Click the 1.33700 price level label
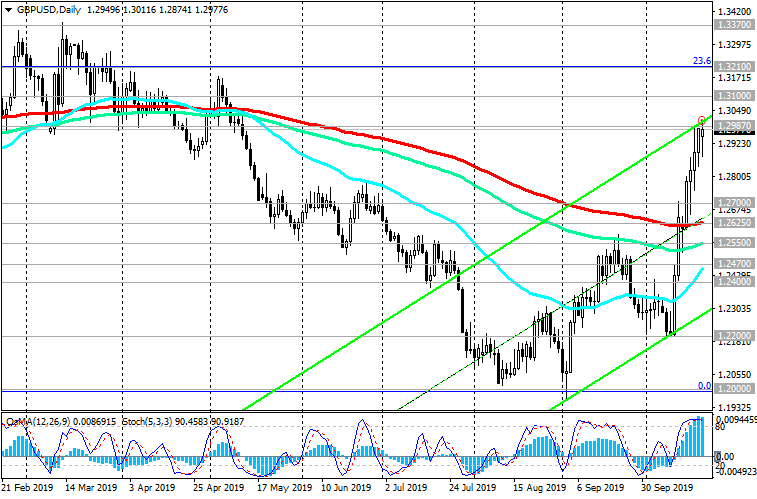 click(x=735, y=24)
